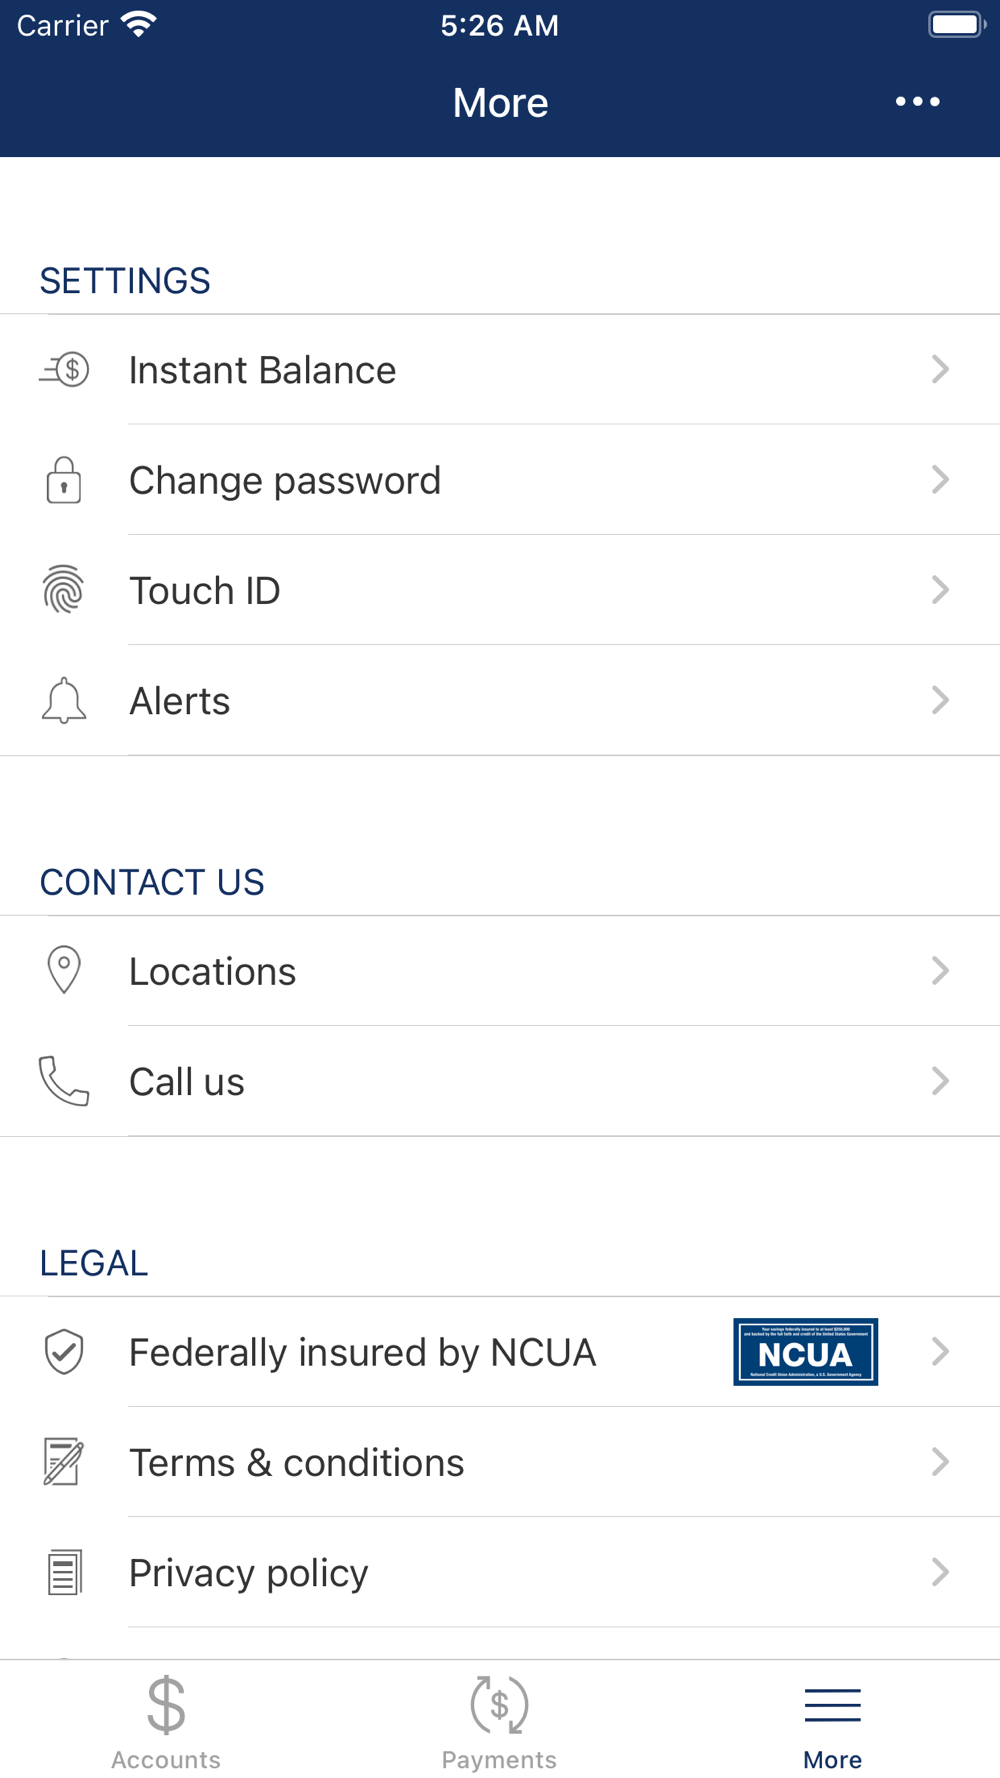The height and width of the screenshot is (1778, 1000).
Task: Tap the Call us phone icon
Action: [64, 1081]
